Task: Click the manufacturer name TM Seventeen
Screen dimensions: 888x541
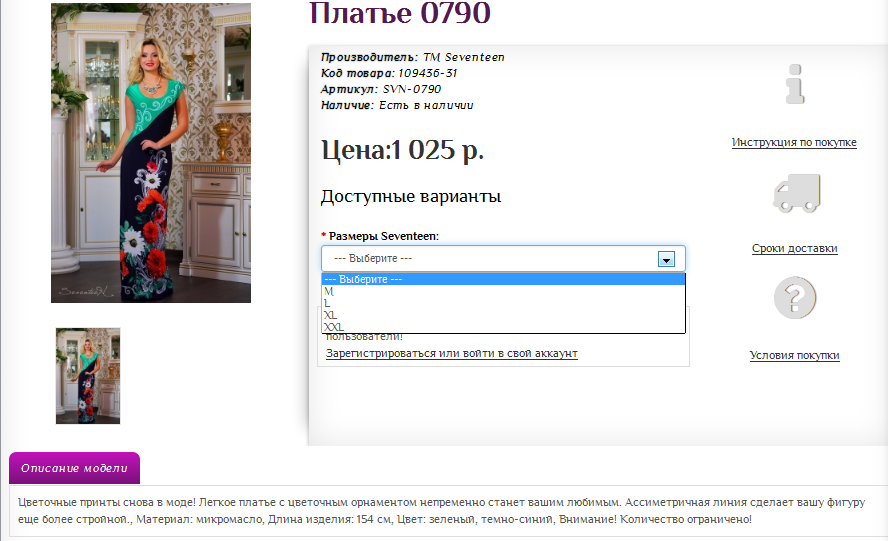Action: [463, 57]
